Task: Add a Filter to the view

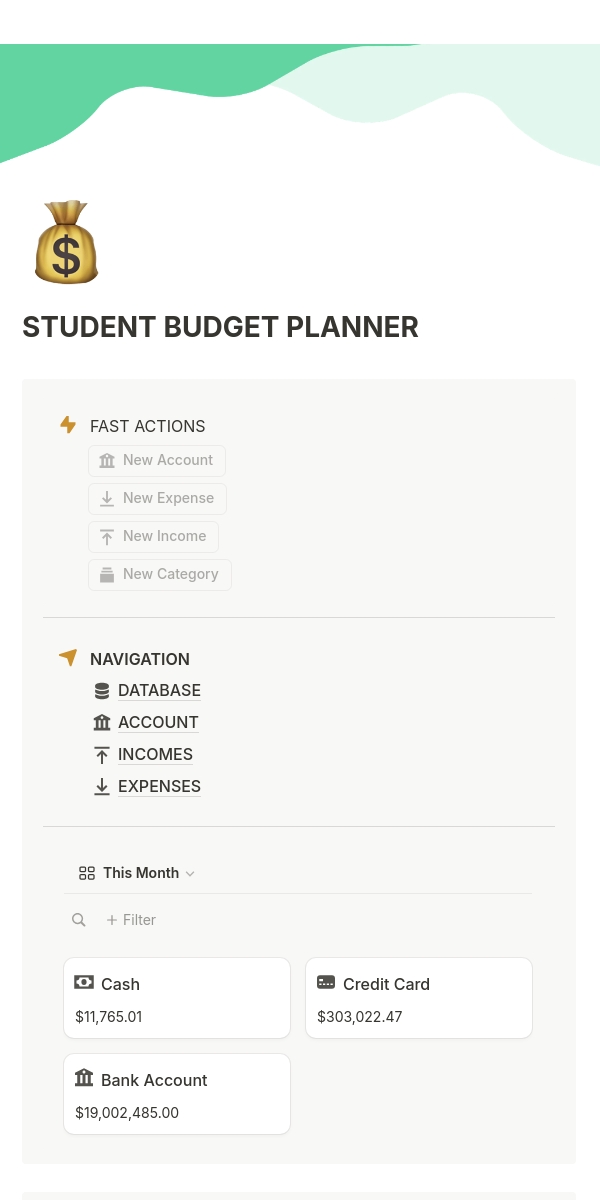Action: tap(131, 920)
